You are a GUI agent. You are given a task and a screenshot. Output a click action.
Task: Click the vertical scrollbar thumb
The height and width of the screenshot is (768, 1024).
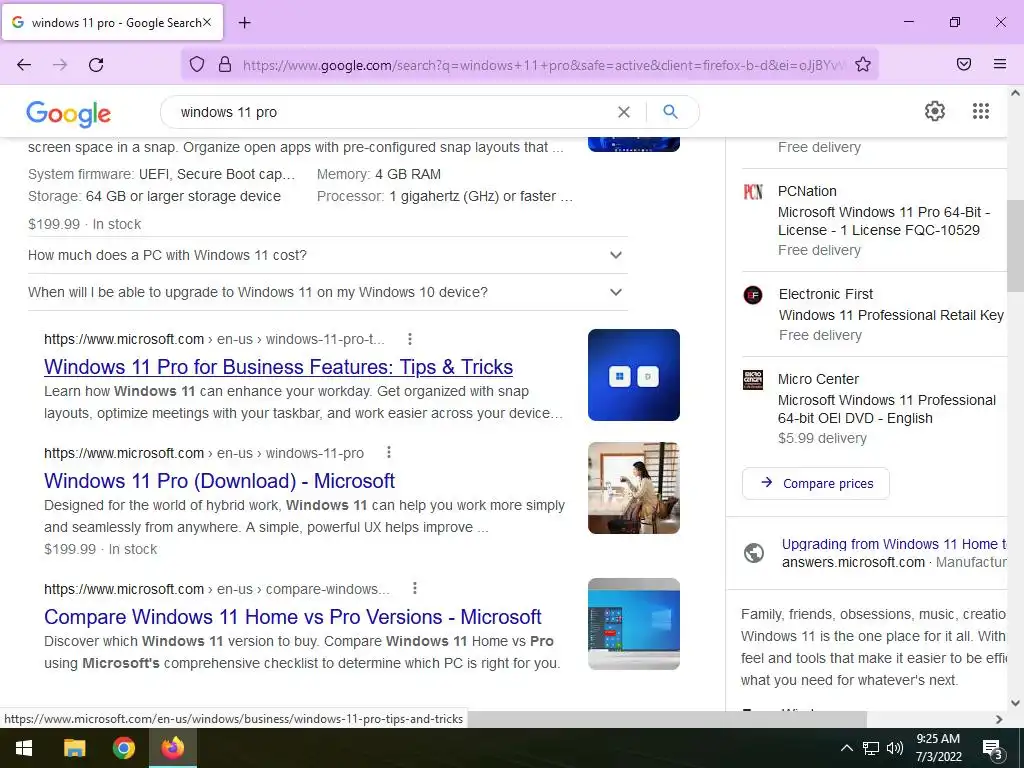coord(1015,246)
